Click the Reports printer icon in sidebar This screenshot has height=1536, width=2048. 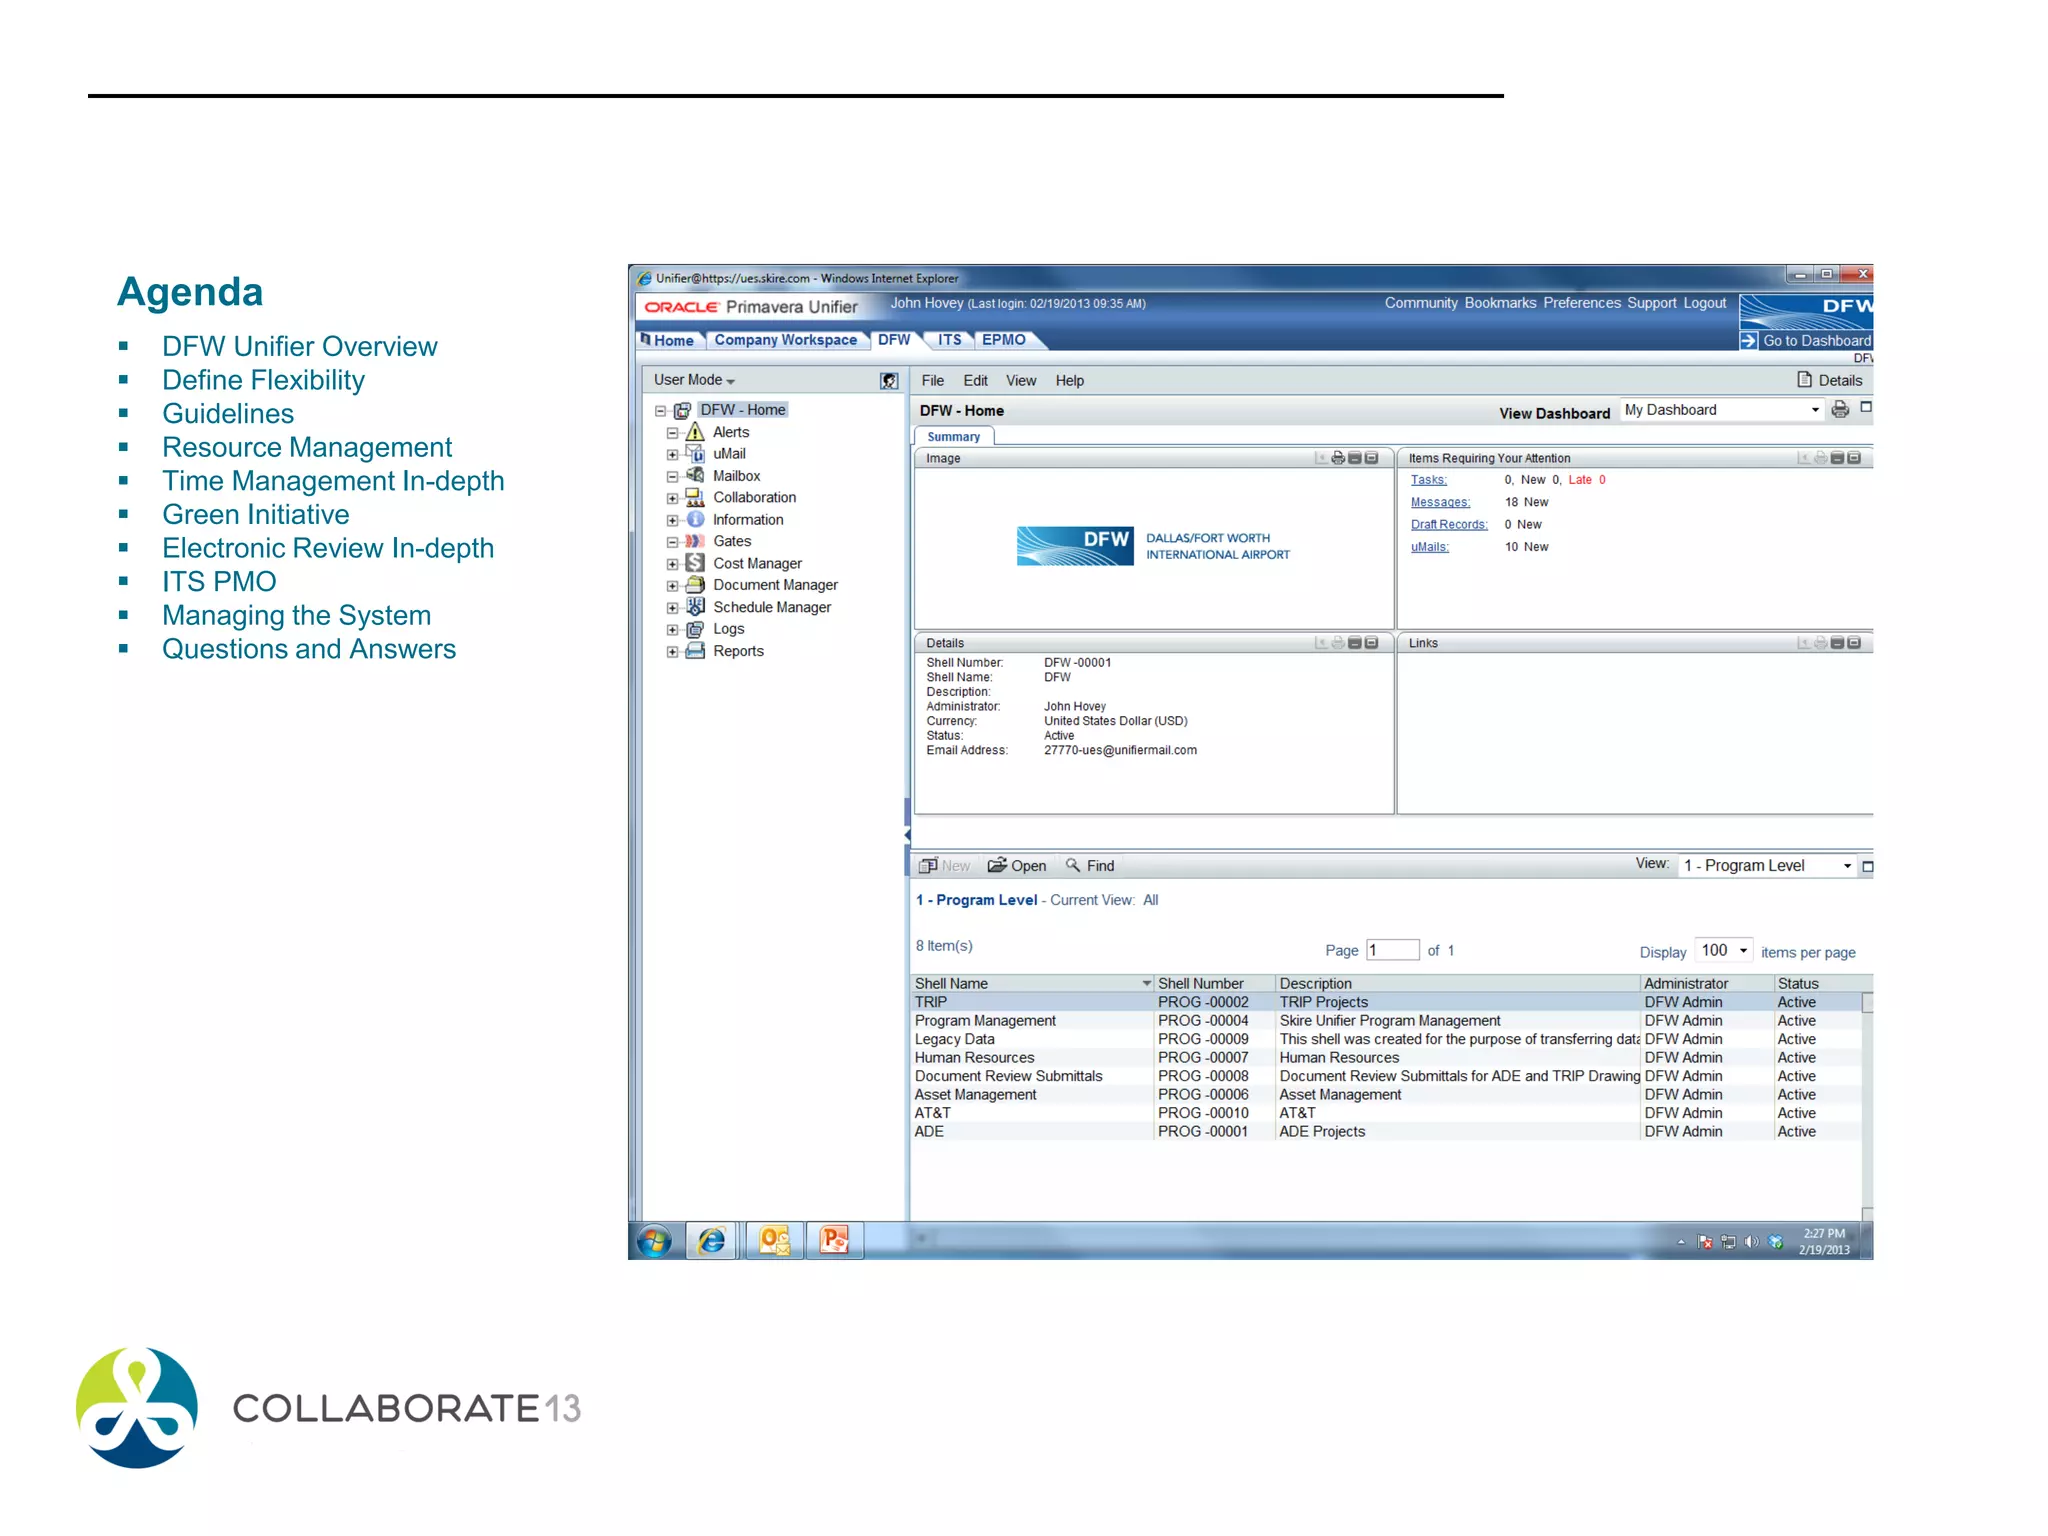tap(695, 651)
